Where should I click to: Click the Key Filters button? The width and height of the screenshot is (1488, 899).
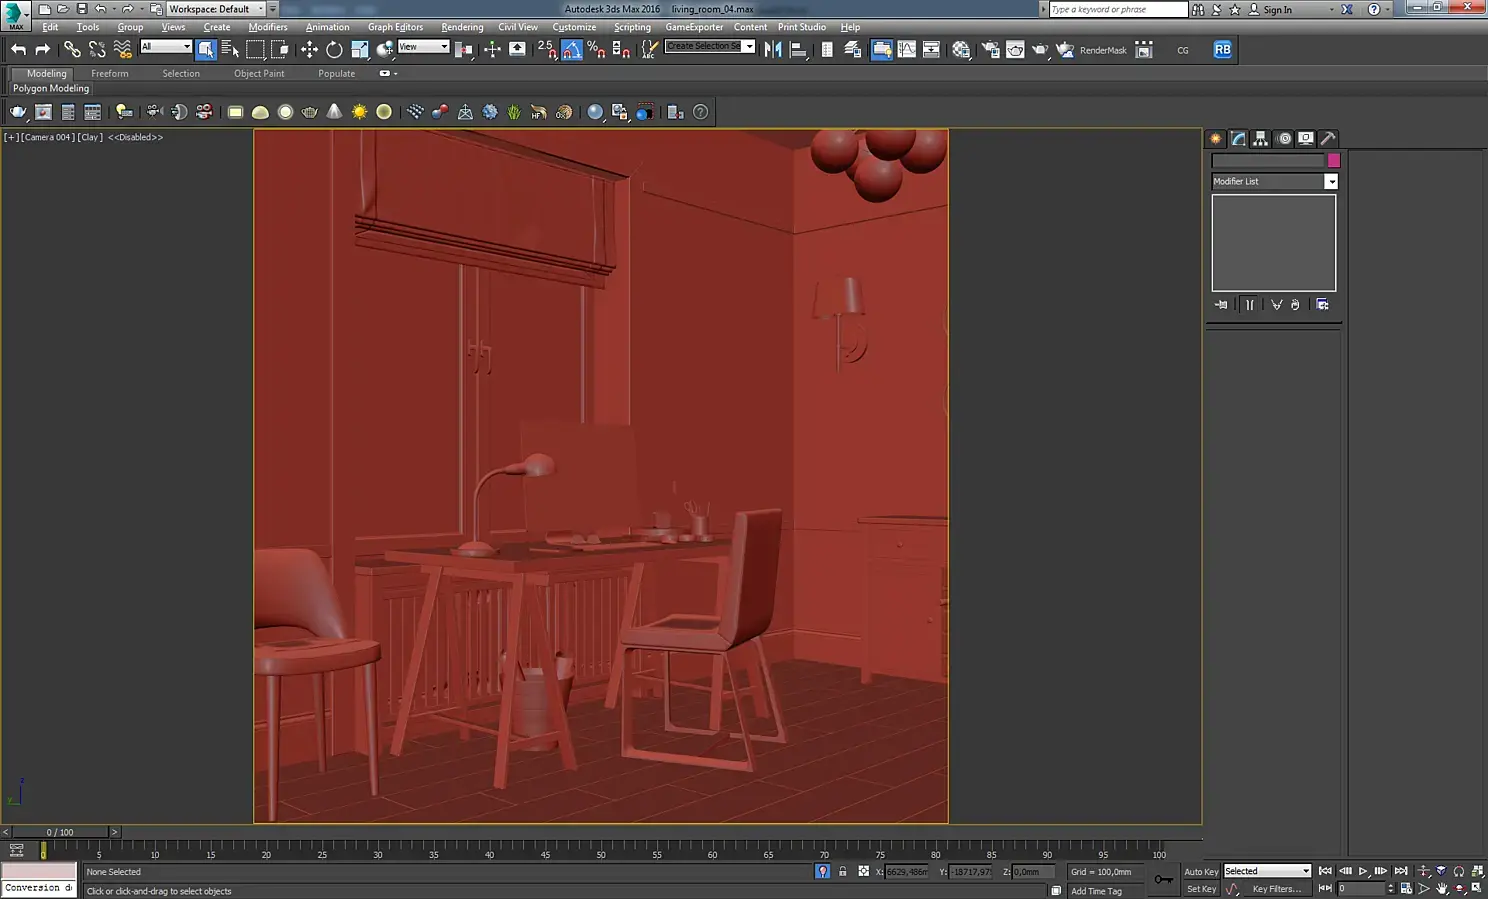[x=1276, y=889]
